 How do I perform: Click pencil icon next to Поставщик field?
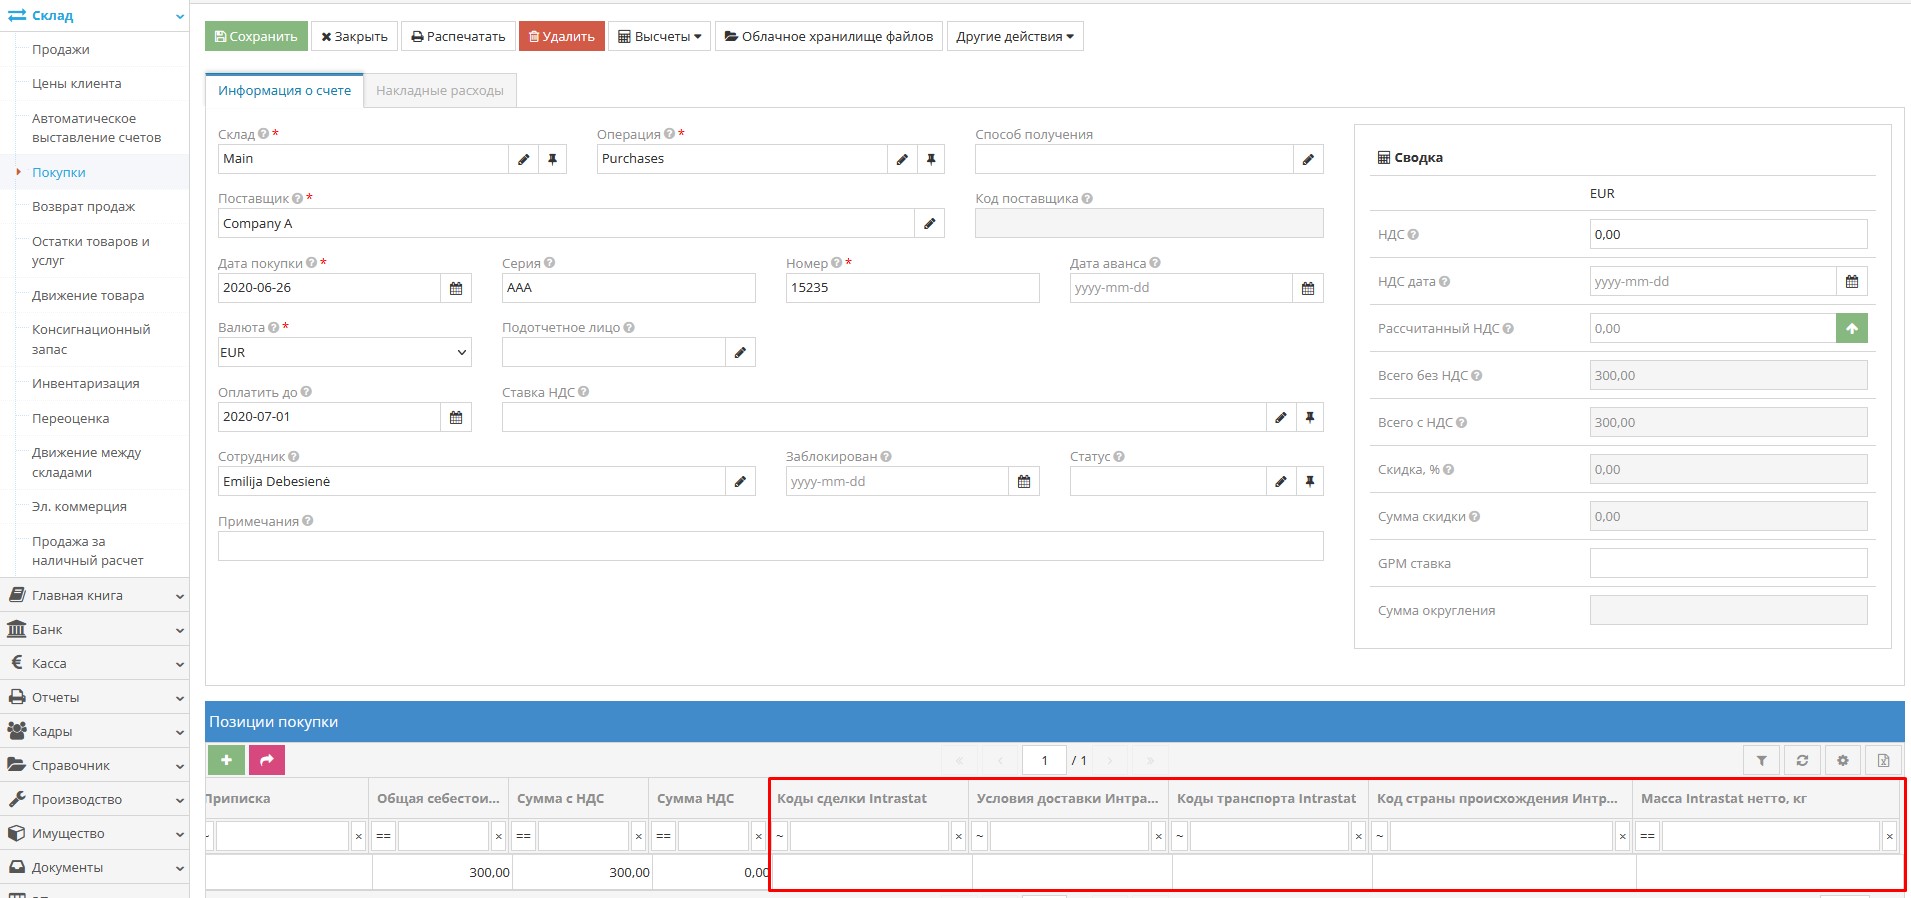[929, 224]
